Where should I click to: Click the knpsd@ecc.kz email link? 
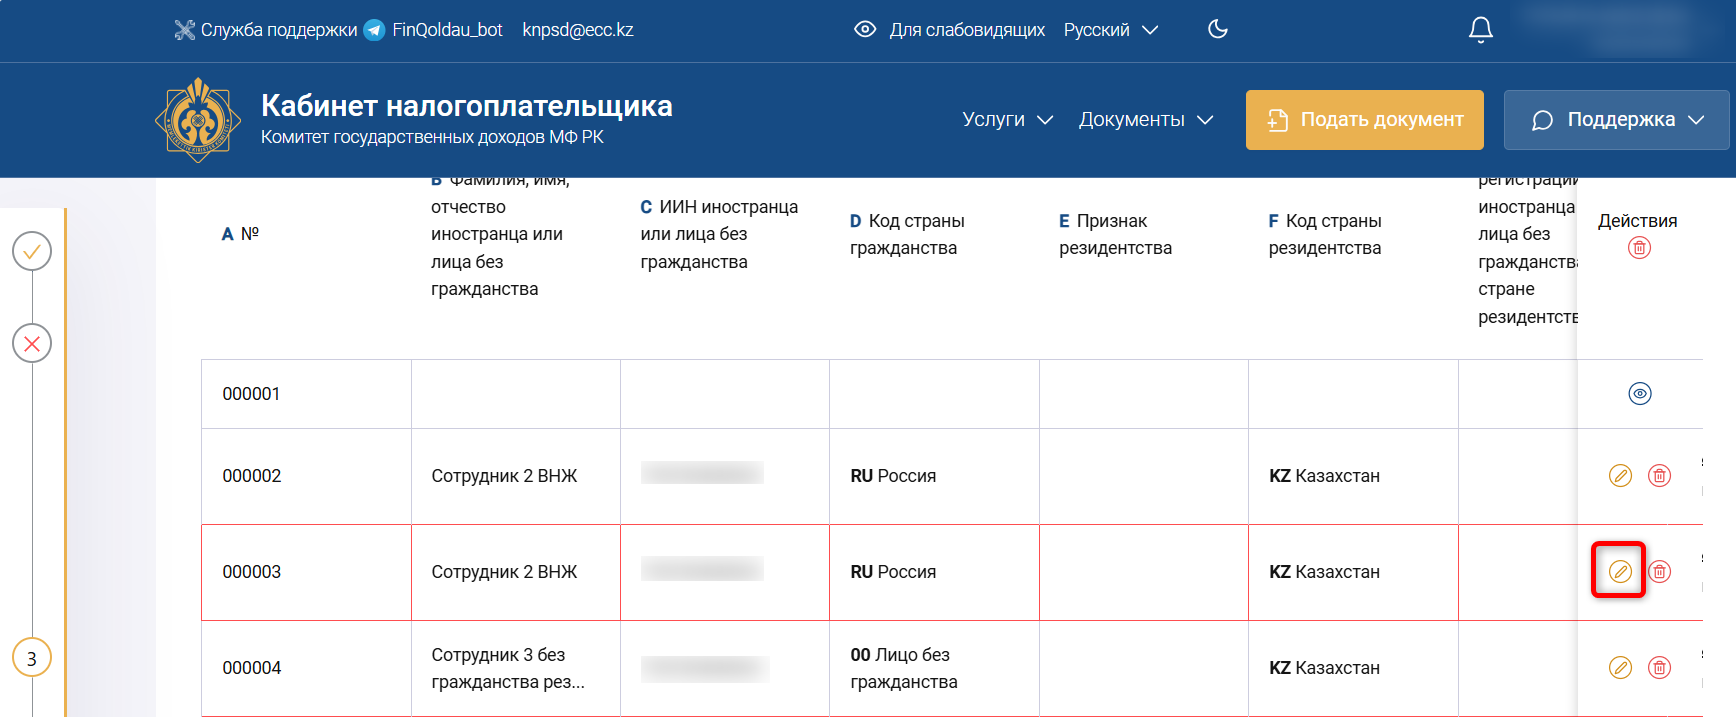click(x=578, y=30)
